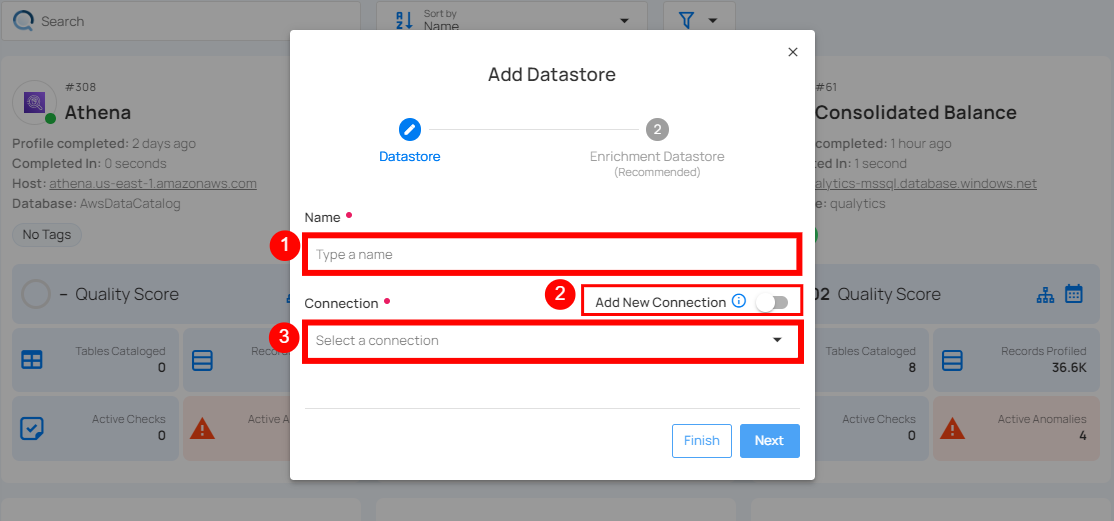1114x521 pixels.
Task: Click the search magnifier icon
Action: click(x=22, y=21)
